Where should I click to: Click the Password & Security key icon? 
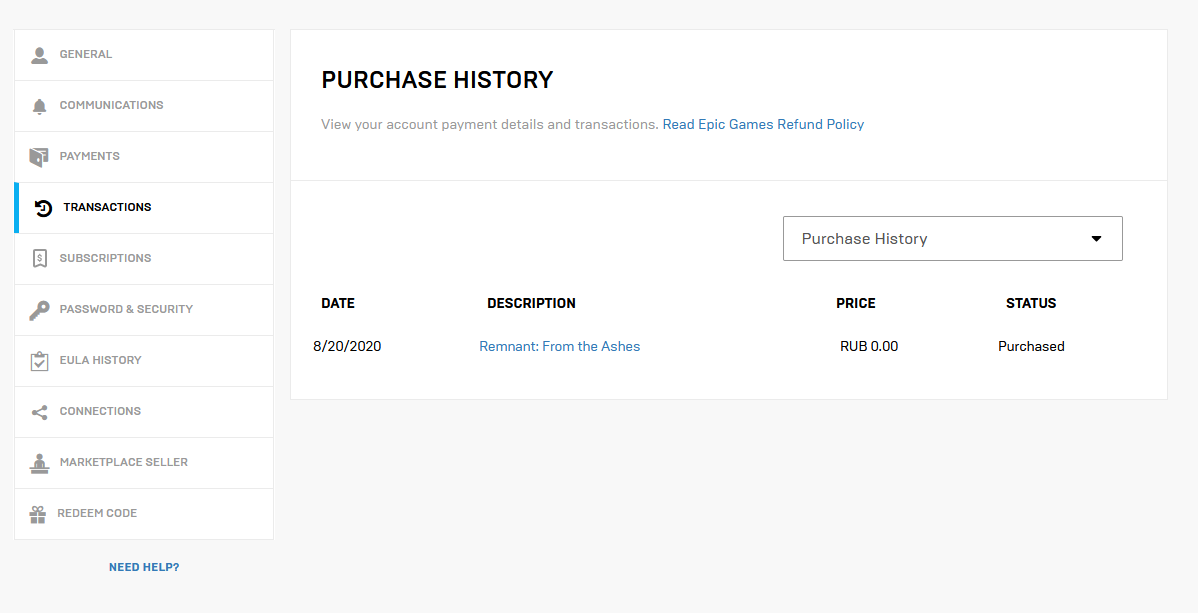tap(40, 310)
